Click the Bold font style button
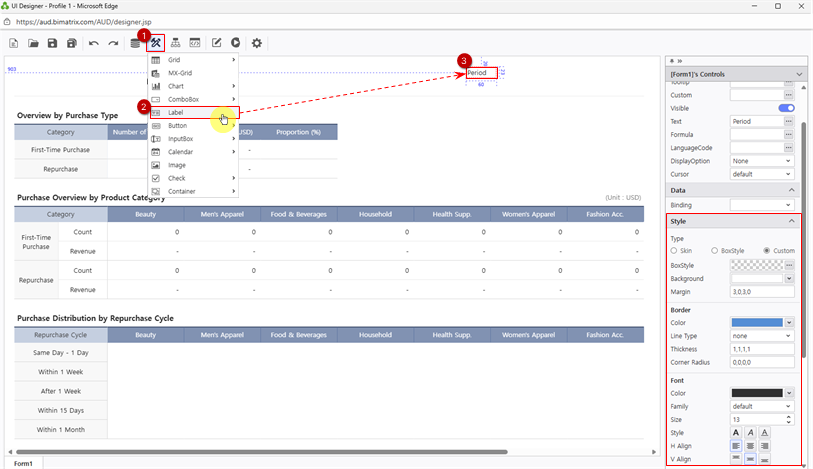The height and width of the screenshot is (469, 813). (x=737, y=432)
